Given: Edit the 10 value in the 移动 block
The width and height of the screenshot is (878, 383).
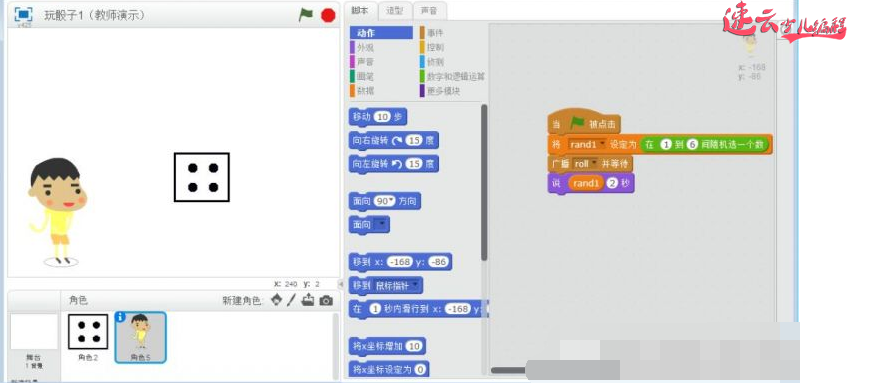Looking at the screenshot, I should (x=382, y=117).
